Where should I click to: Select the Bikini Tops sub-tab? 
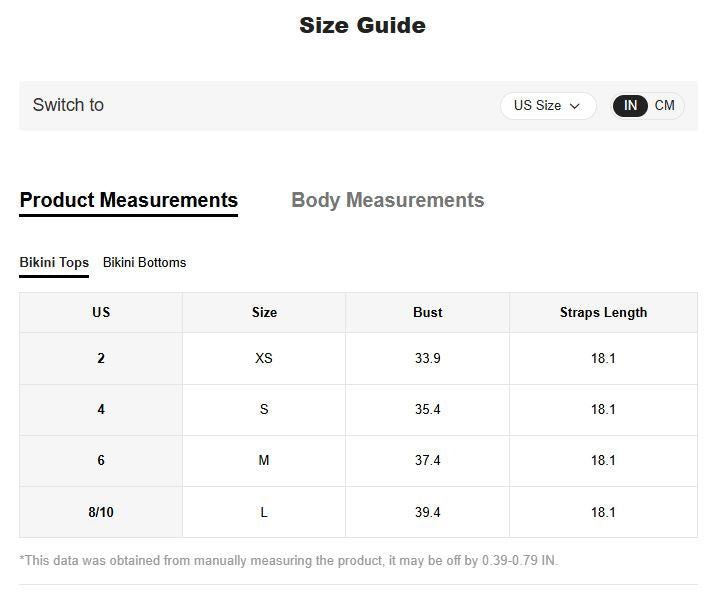54,263
